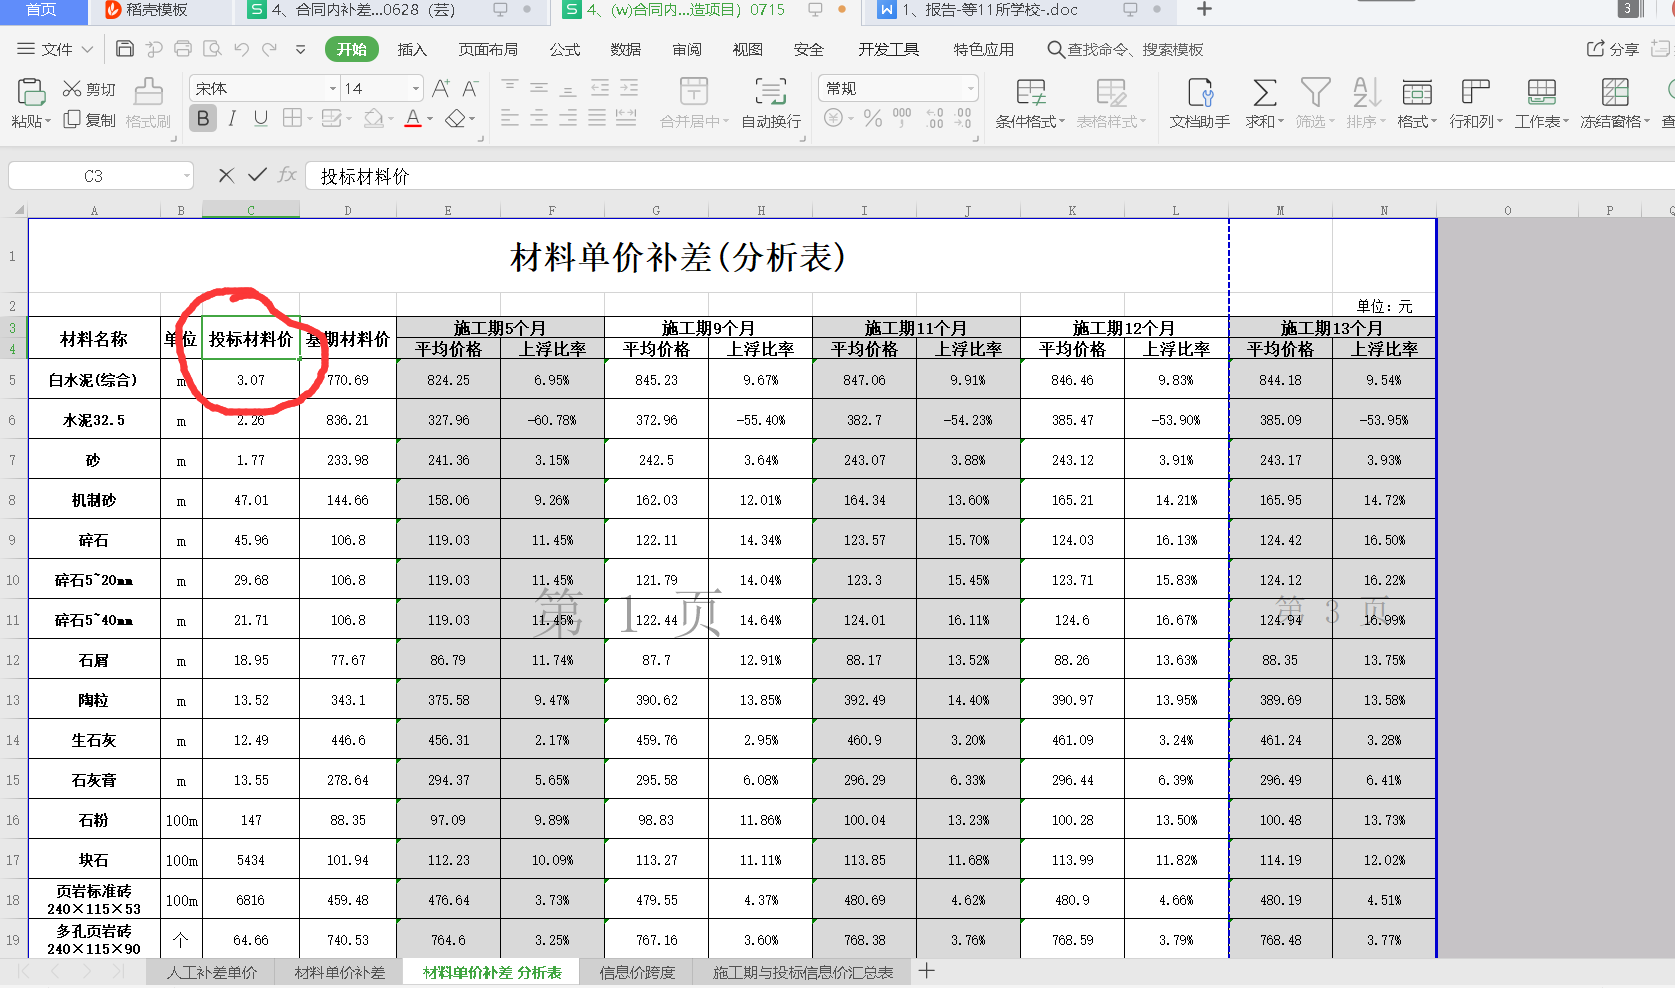Image resolution: width=1675 pixels, height=988 pixels.
Task: Switch to the 开发工具 ribbon tab
Action: tap(888, 49)
